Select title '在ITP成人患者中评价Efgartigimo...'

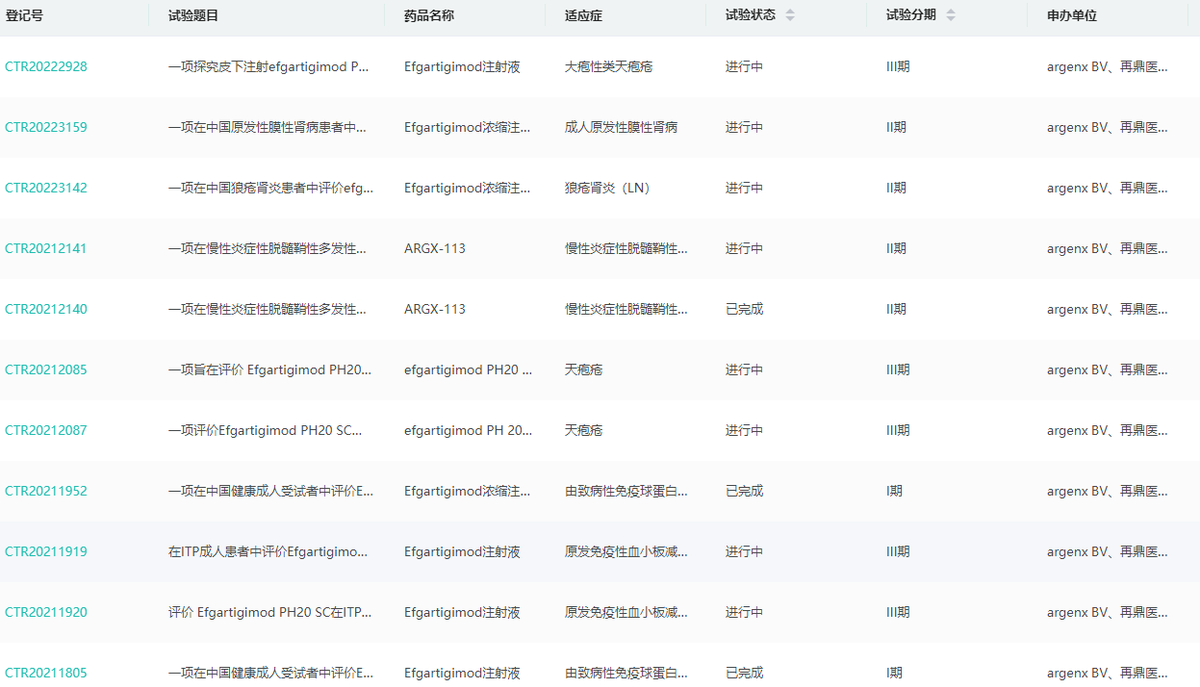[x=268, y=552]
